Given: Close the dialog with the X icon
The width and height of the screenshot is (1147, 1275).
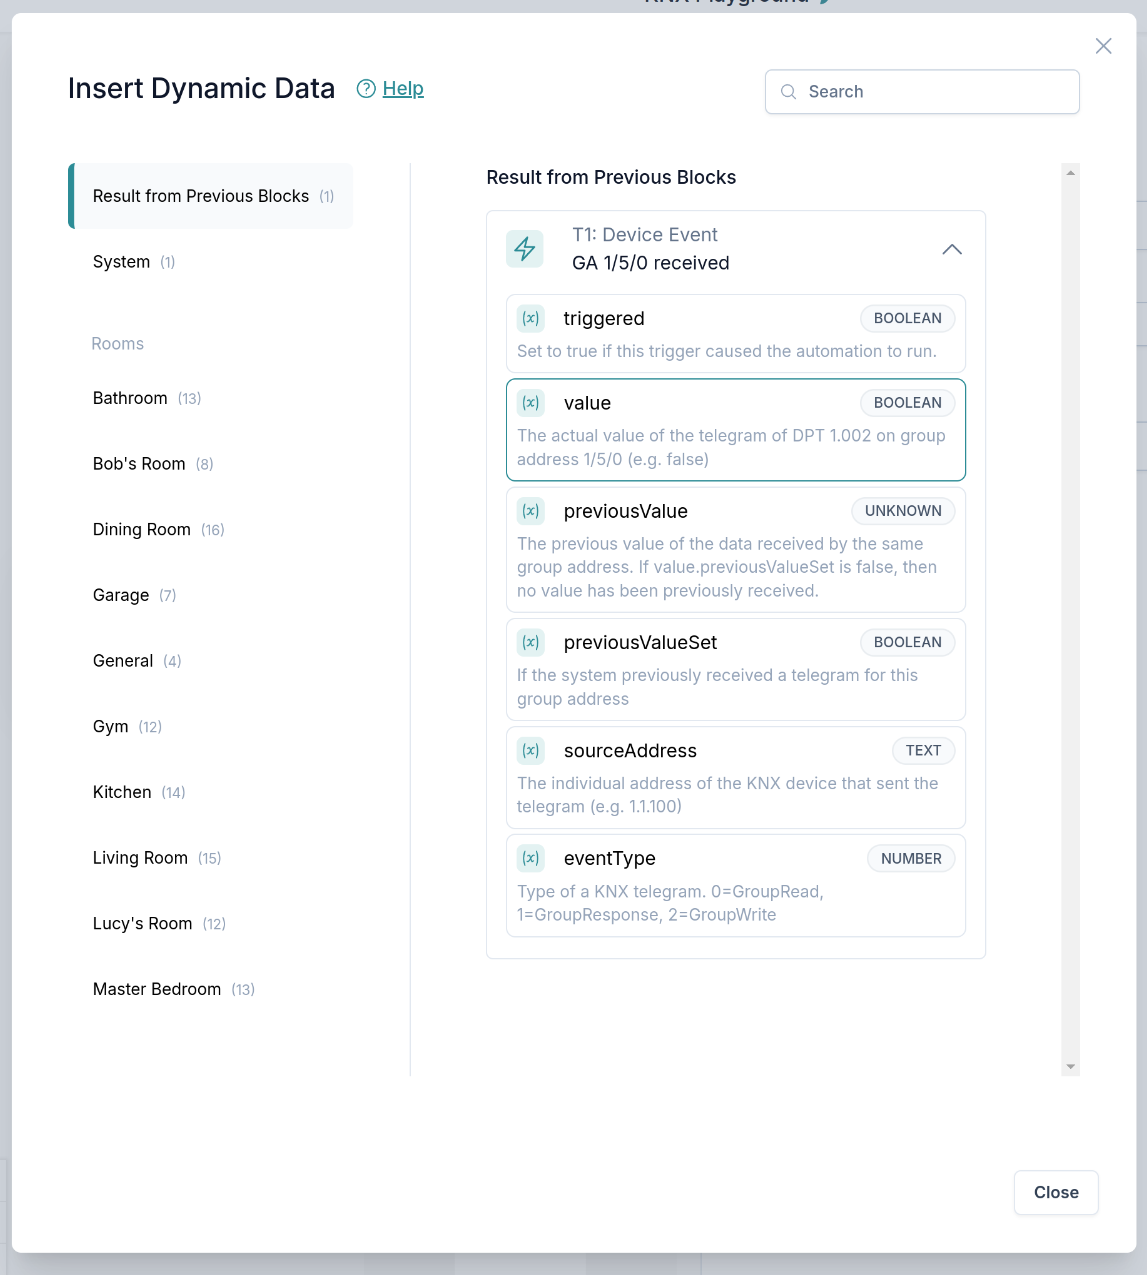Looking at the screenshot, I should point(1103,46).
